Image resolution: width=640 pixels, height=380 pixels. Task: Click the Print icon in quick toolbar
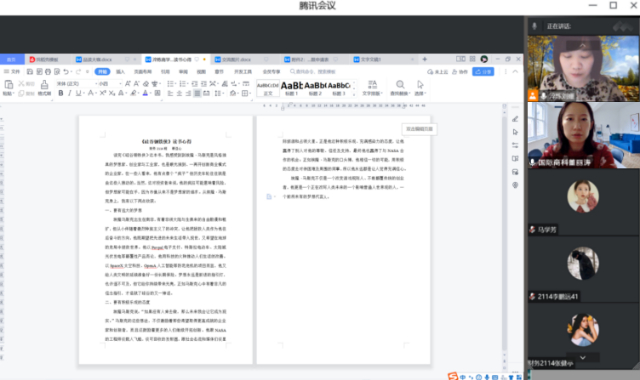[48, 71]
